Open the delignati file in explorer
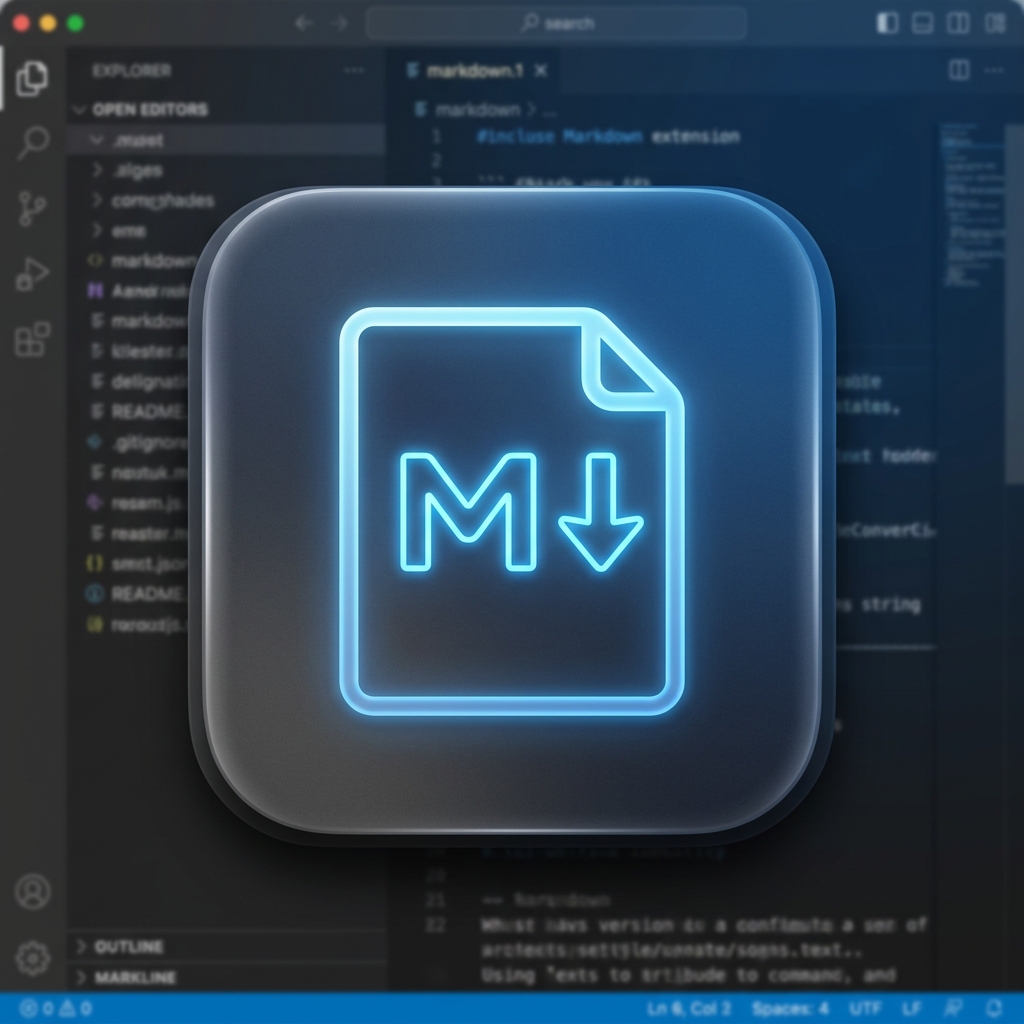The height and width of the screenshot is (1024, 1024). pyautogui.click(x=139, y=381)
